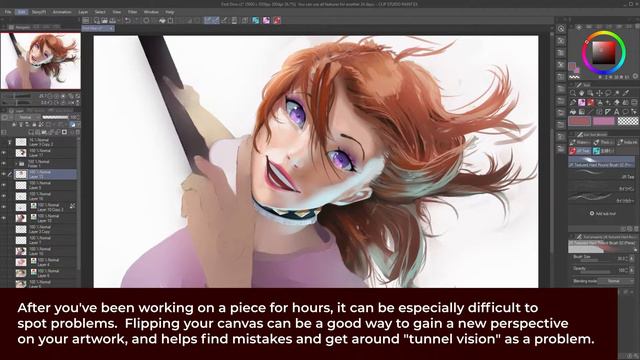Adjust the layer opacity slider
This screenshot has width=640, height=360.
pos(55,118)
